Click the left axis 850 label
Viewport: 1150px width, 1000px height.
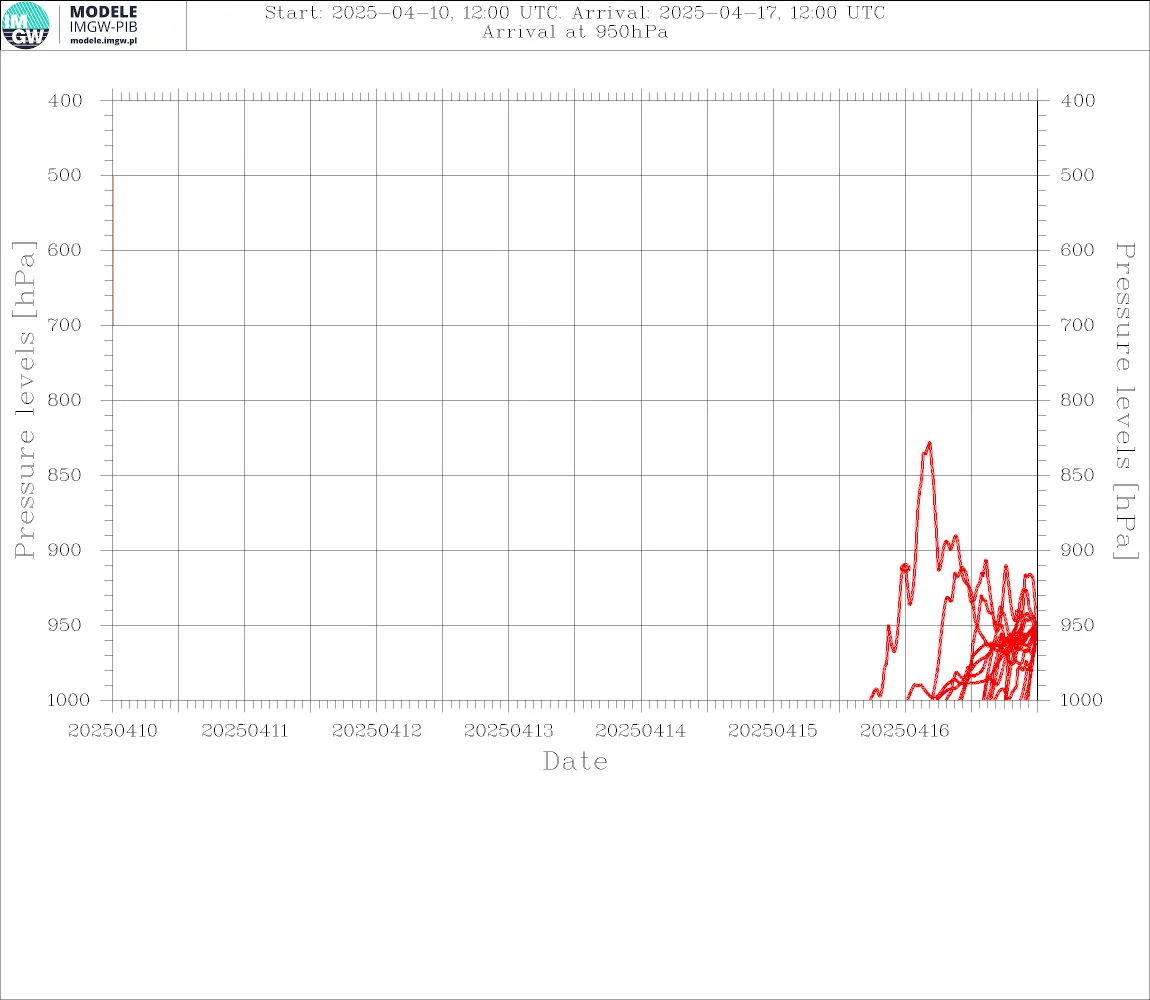click(x=65, y=475)
